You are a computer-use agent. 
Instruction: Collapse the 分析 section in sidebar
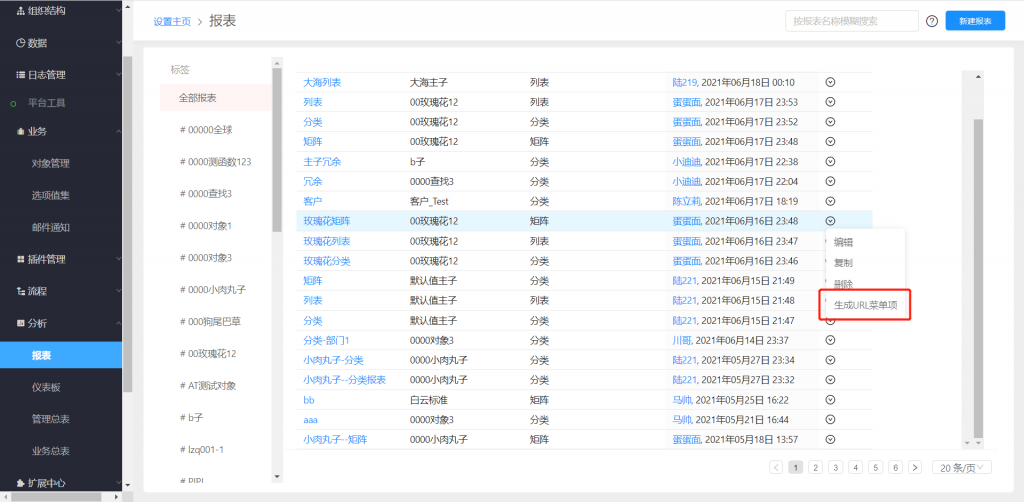pyautogui.click(x=118, y=323)
